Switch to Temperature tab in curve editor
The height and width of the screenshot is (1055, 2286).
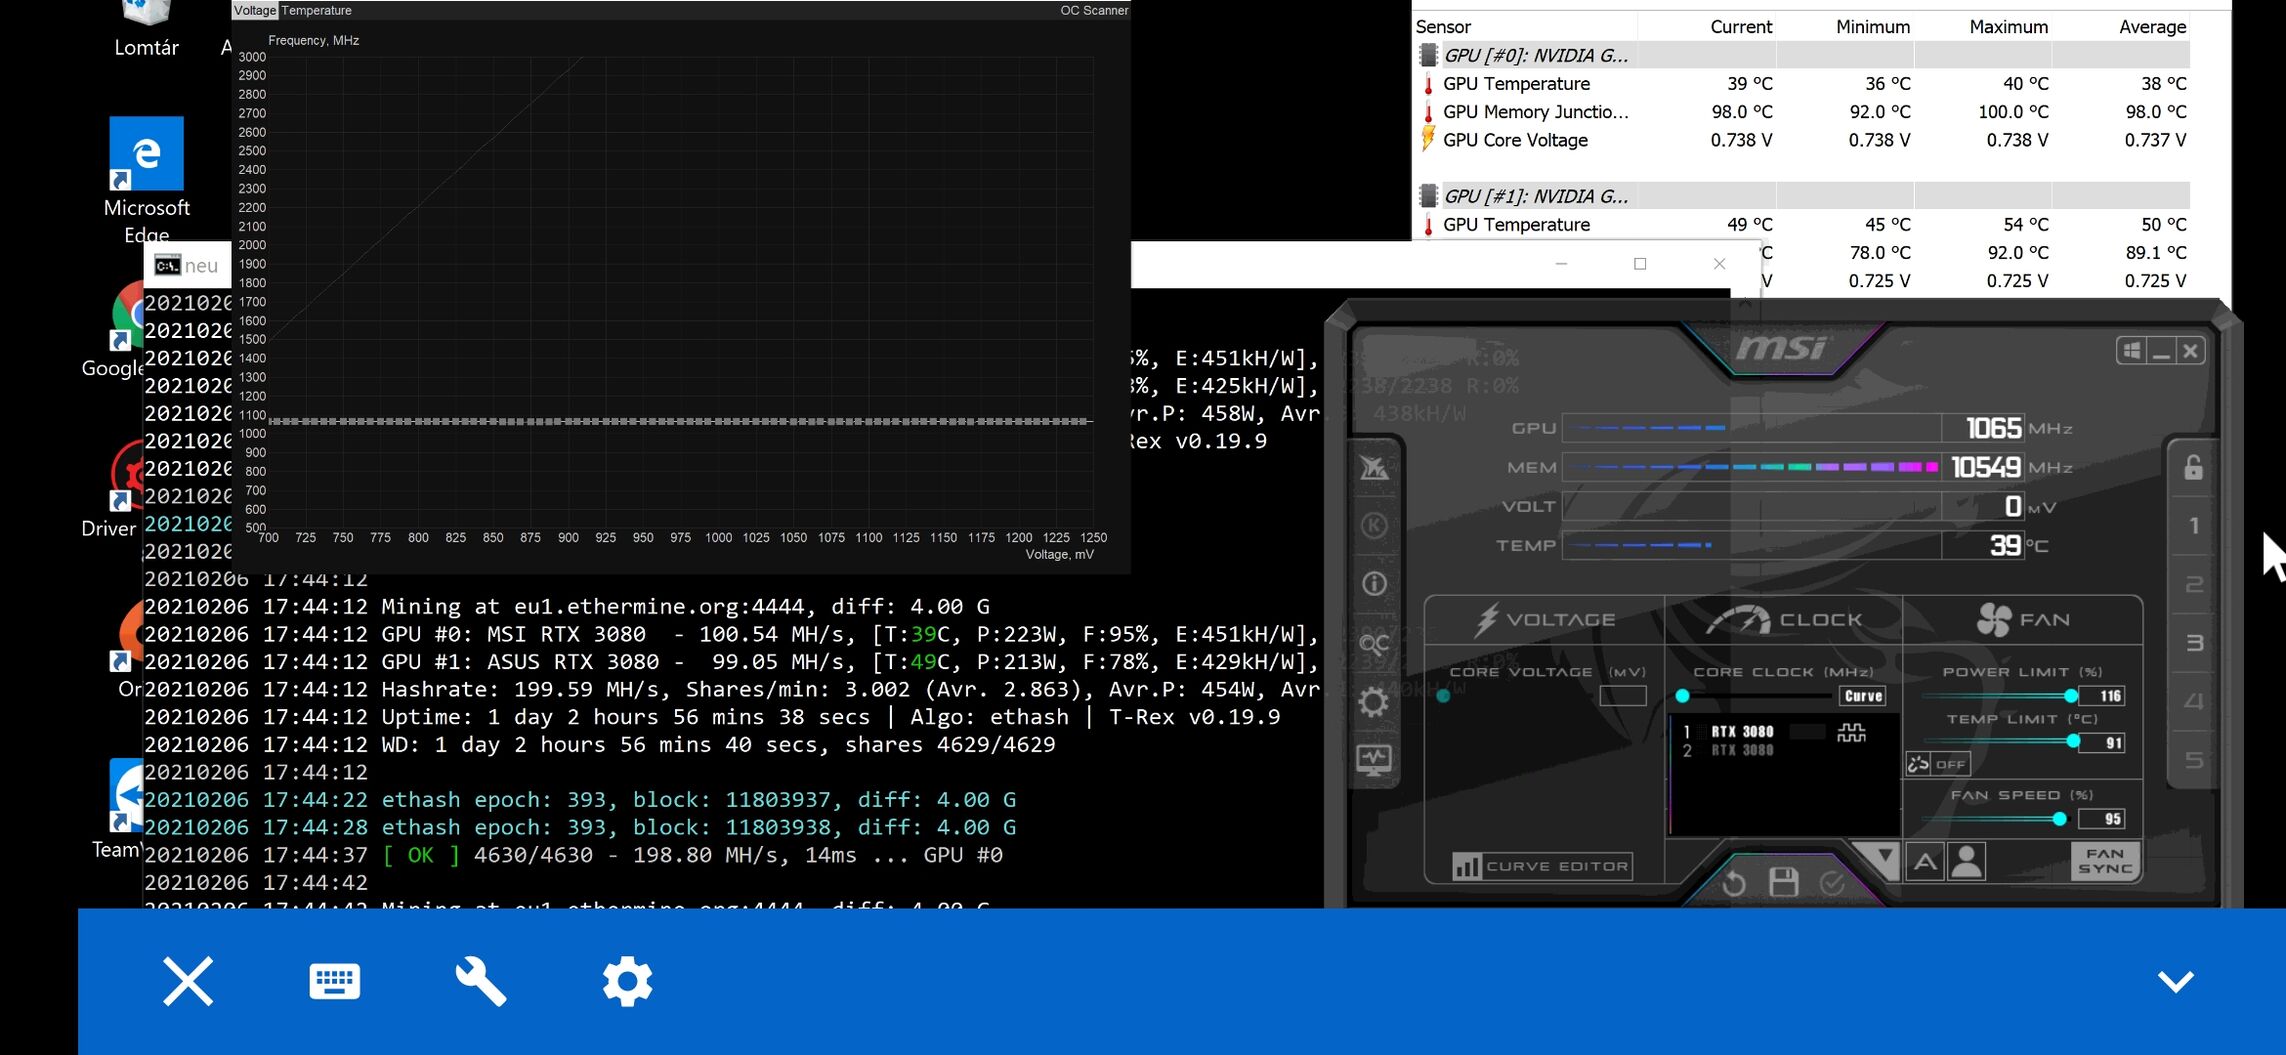(316, 10)
